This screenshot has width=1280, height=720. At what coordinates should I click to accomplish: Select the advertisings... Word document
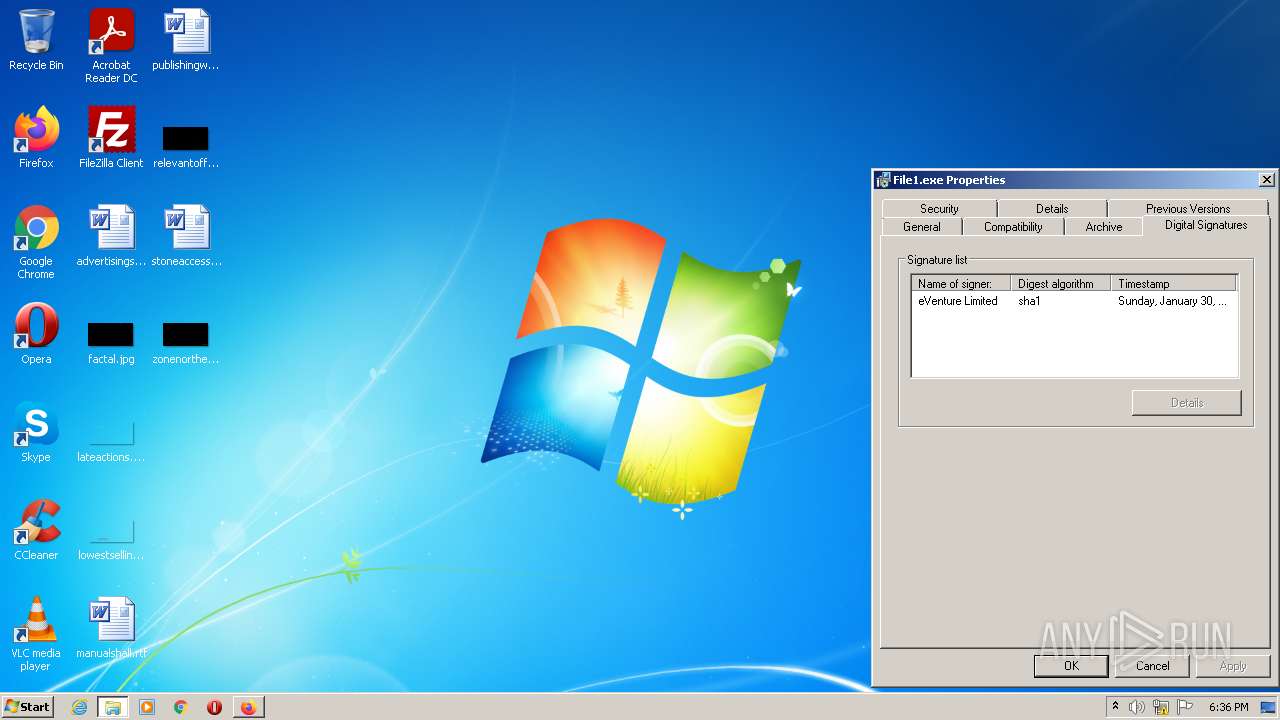(x=111, y=236)
